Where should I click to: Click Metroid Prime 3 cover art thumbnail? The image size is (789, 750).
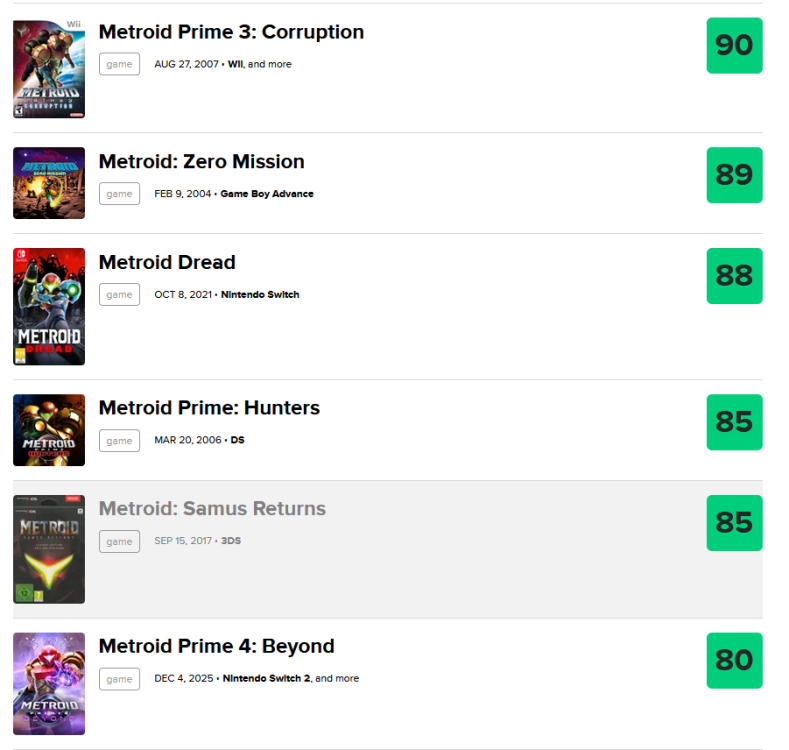[49, 69]
